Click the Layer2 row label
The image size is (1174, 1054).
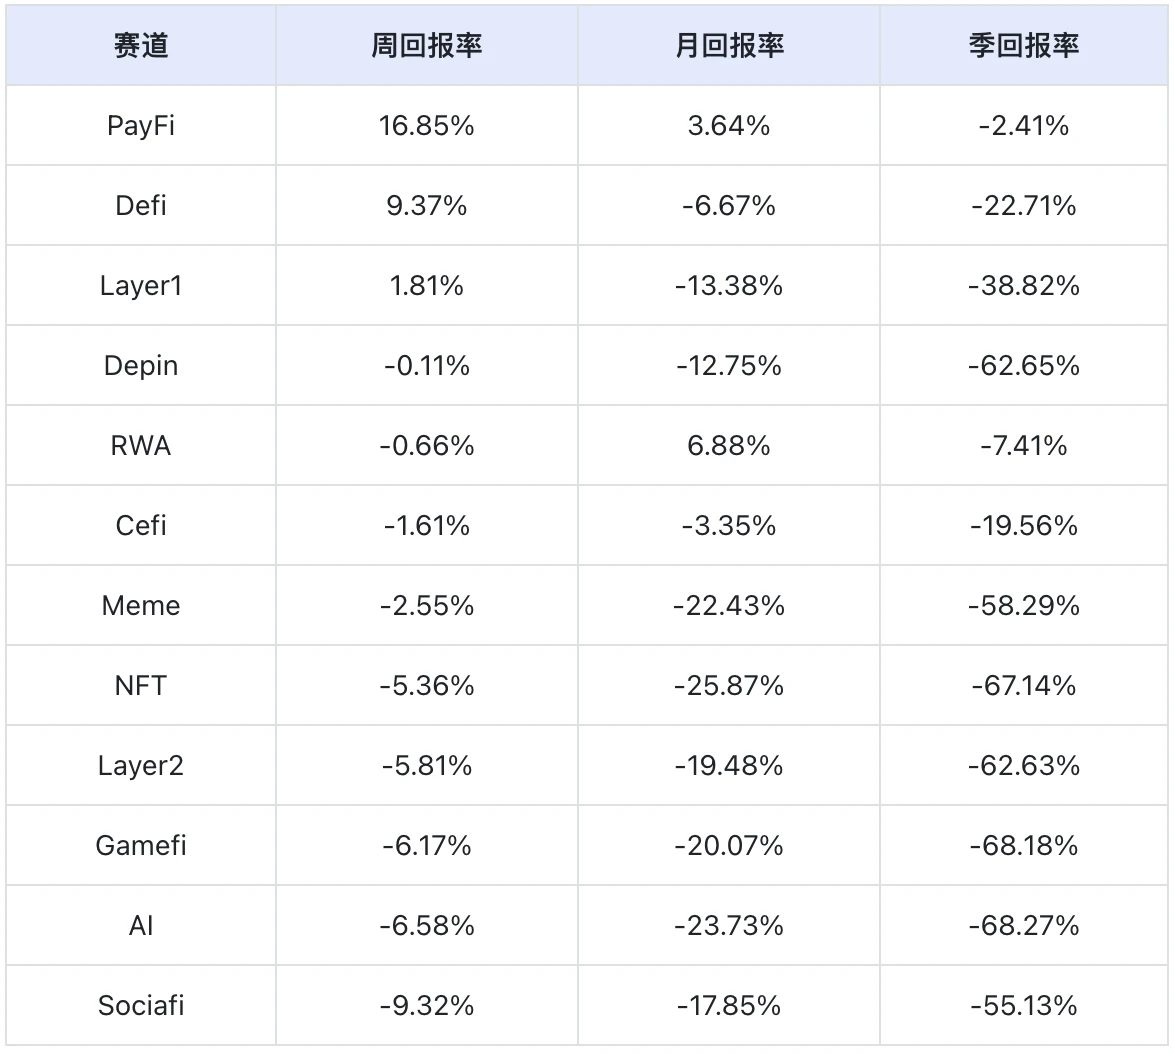(x=141, y=766)
